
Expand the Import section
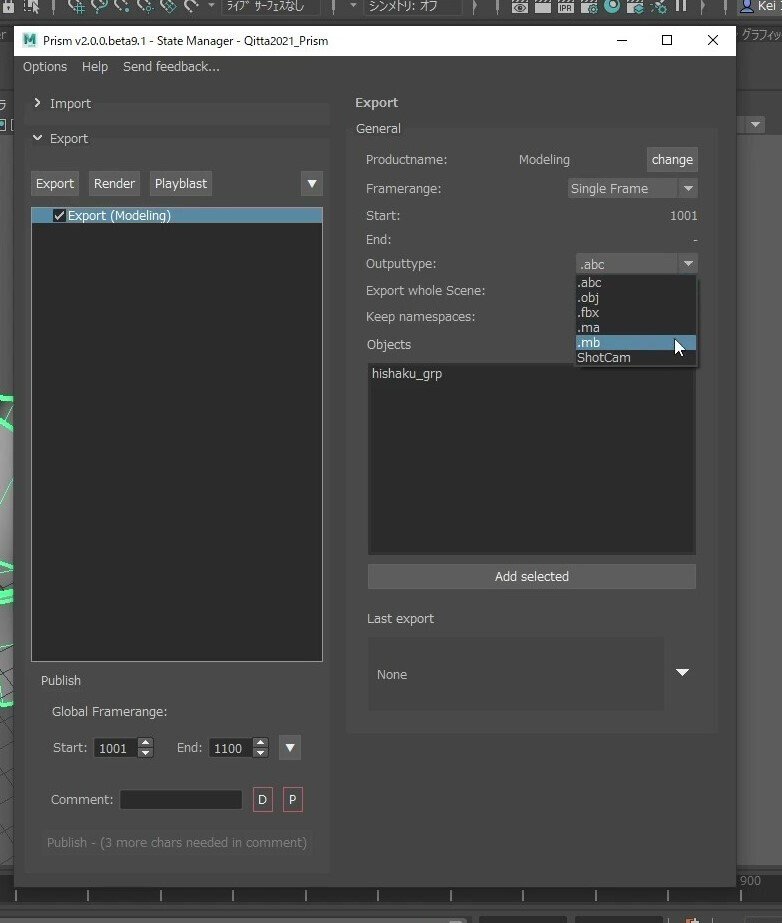[x=38, y=103]
